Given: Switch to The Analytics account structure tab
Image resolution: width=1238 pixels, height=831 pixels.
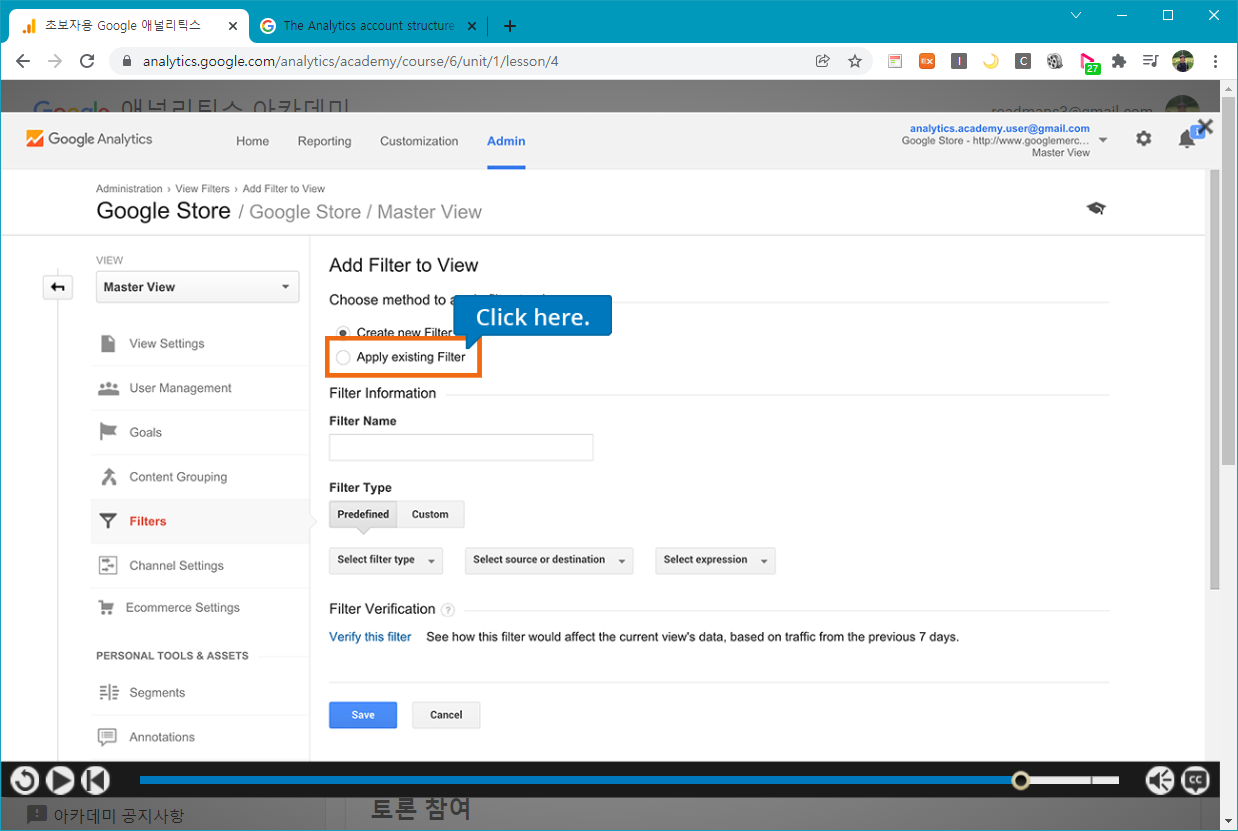Looking at the screenshot, I should point(368,26).
